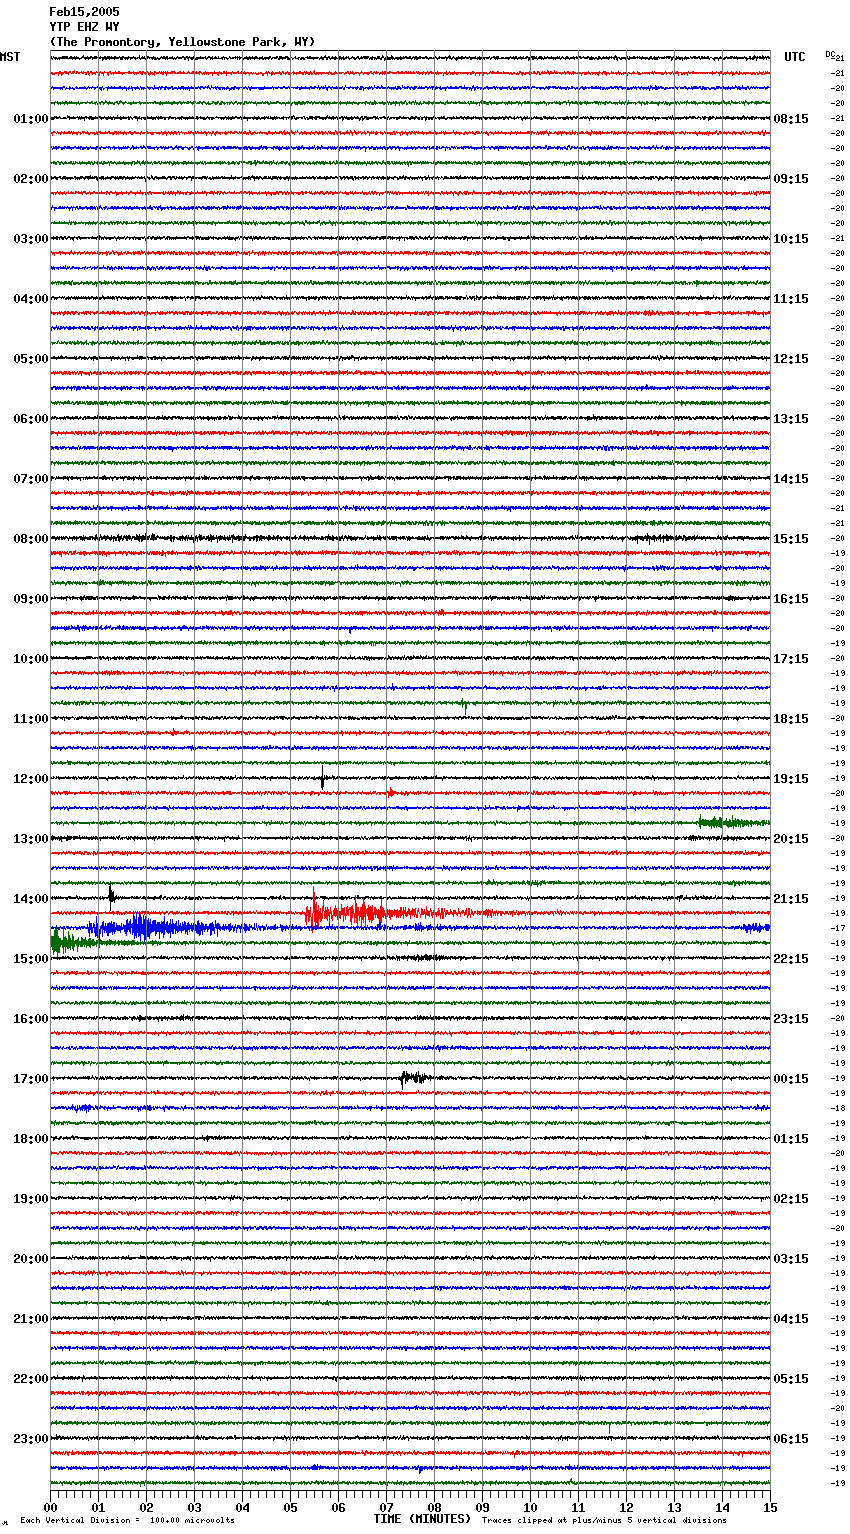Select the 06:15 UTC time label

pyautogui.click(x=791, y=1439)
